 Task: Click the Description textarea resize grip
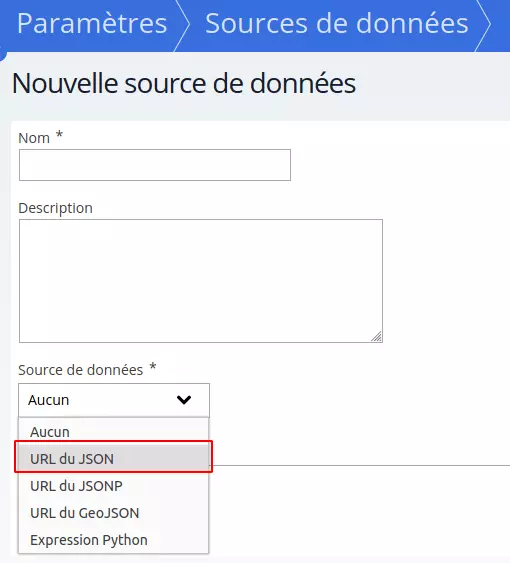[376, 336]
